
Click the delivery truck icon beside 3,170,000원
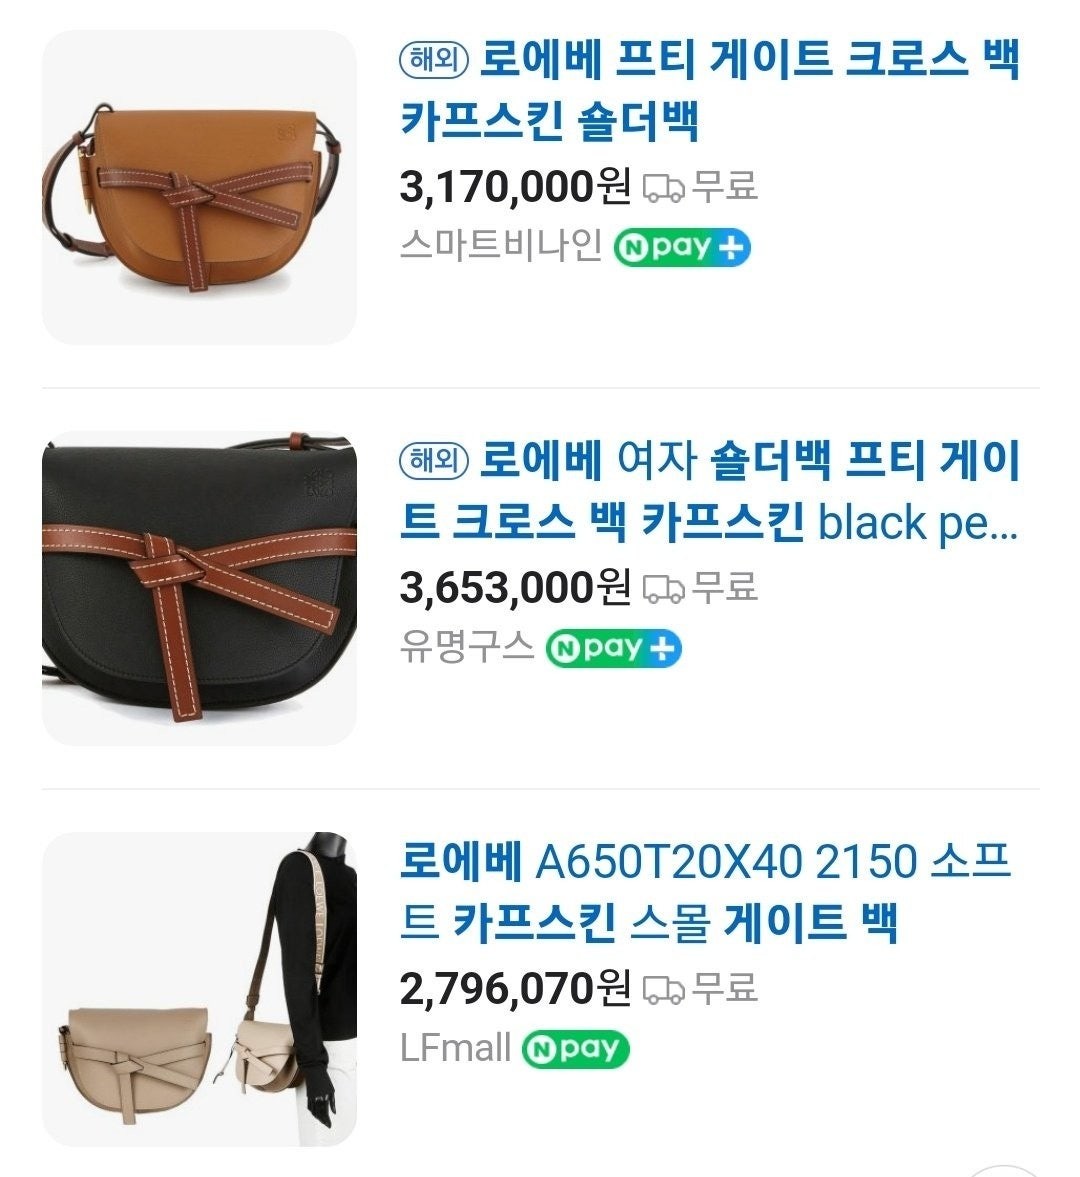[x=663, y=188]
